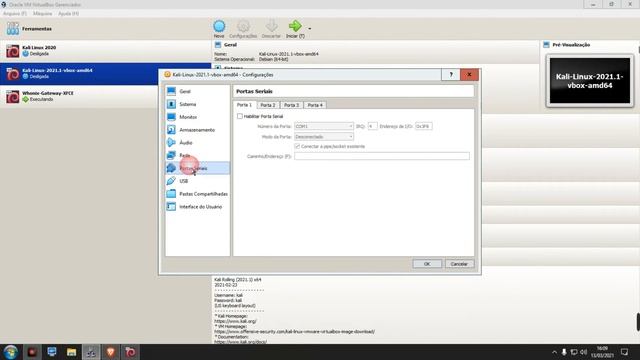The width and height of the screenshot is (640, 360).
Task: Open the Sistema settings category
Action: [197, 104]
